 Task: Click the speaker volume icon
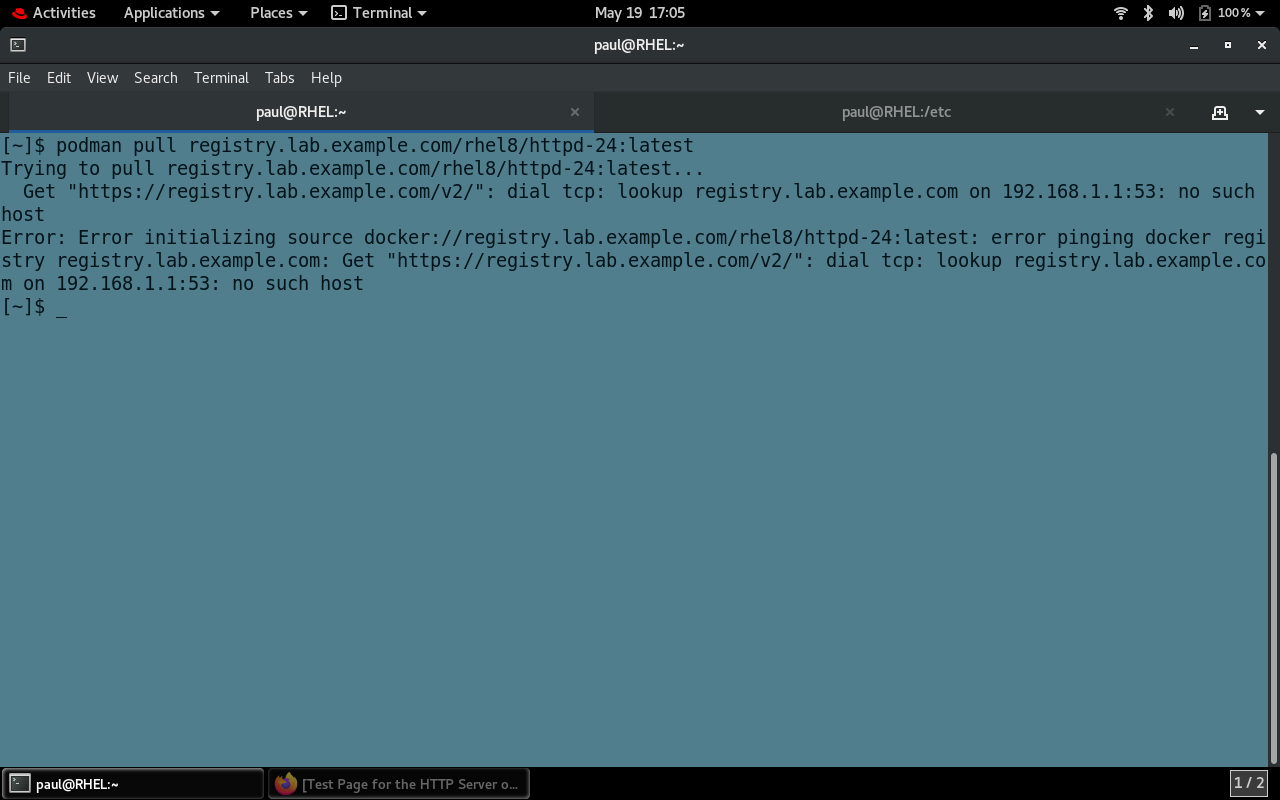[x=1175, y=13]
